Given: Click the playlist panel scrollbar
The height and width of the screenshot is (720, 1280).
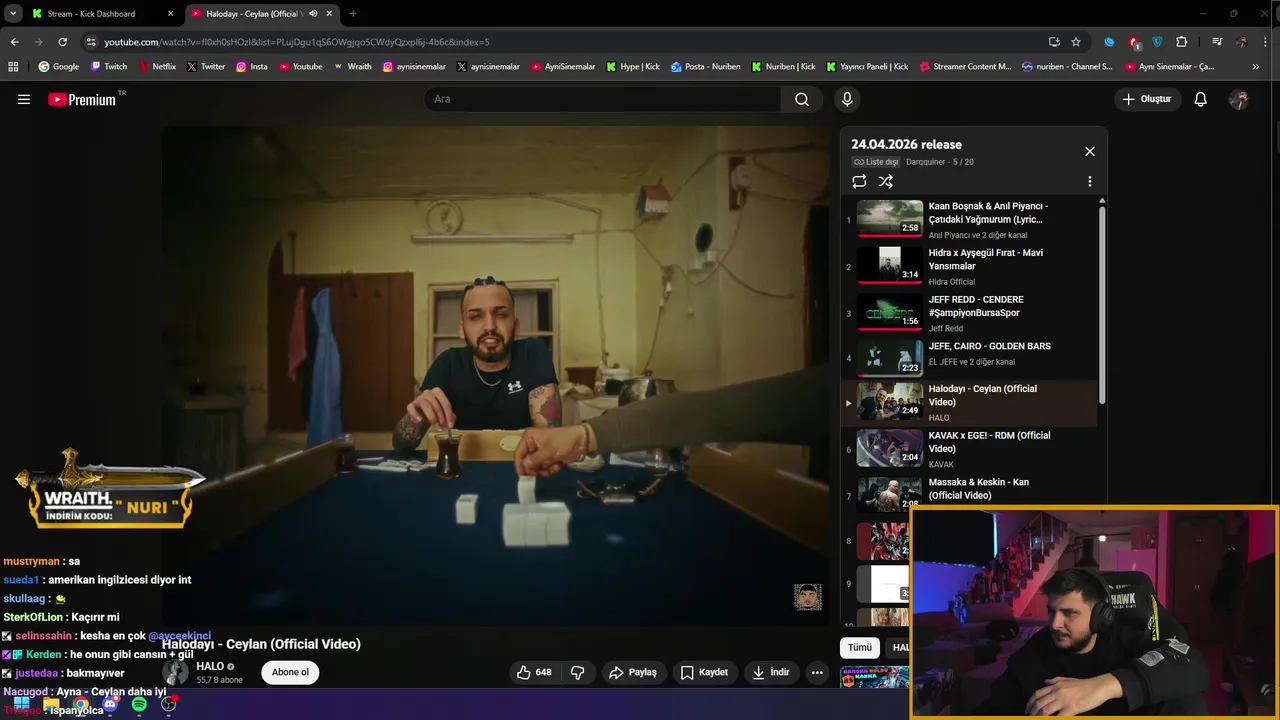Looking at the screenshot, I should [x=1102, y=305].
